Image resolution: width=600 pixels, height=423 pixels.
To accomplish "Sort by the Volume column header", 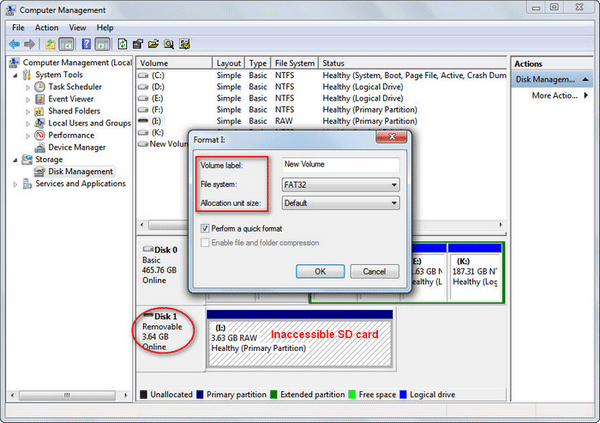I will 174,63.
